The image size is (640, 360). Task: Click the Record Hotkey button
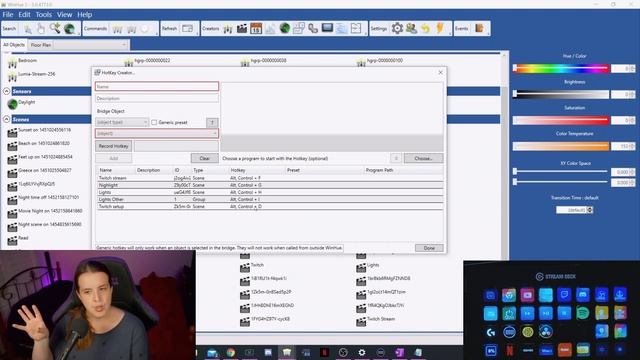tap(113, 146)
